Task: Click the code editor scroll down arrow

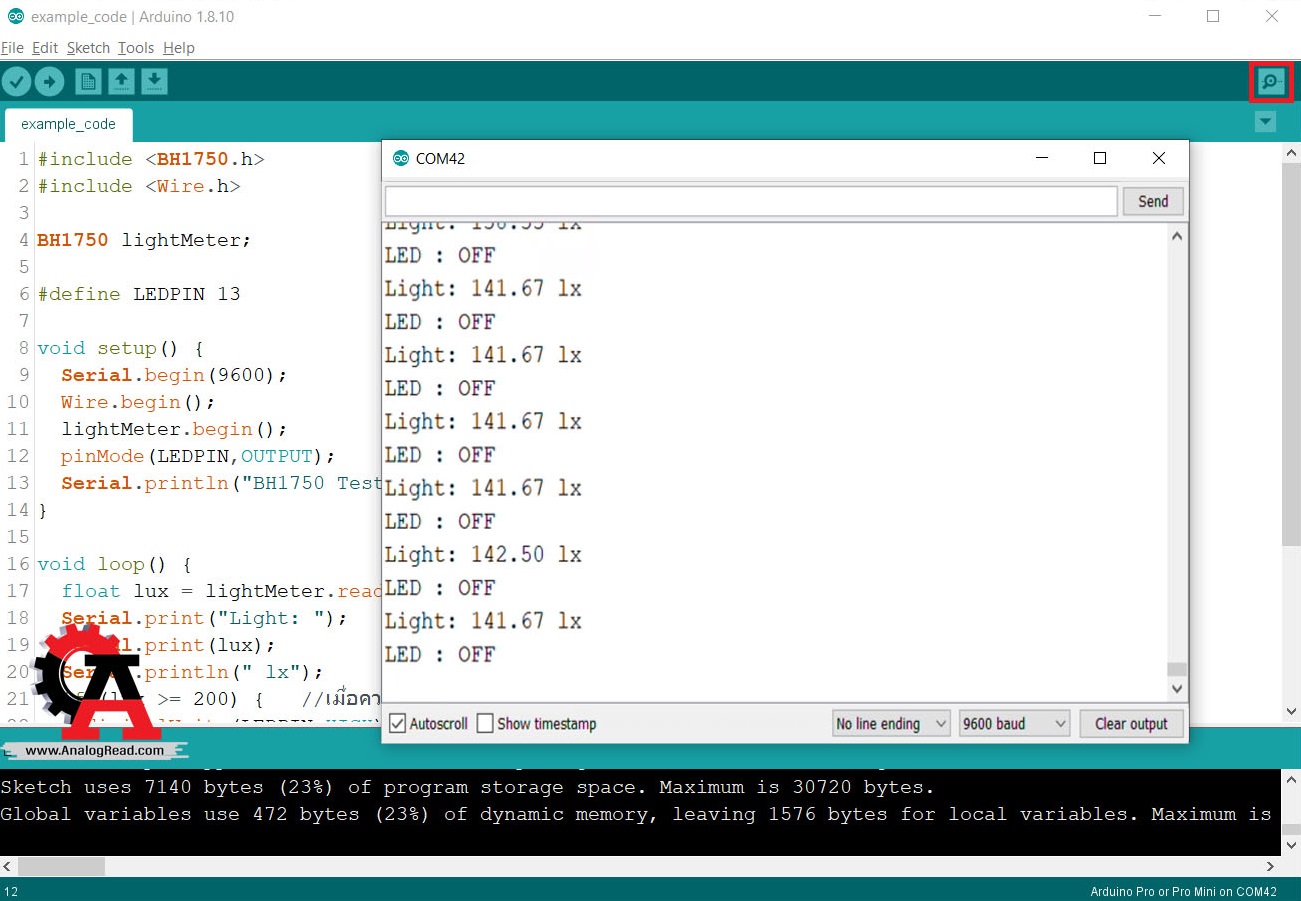Action: pyautogui.click(x=1291, y=711)
